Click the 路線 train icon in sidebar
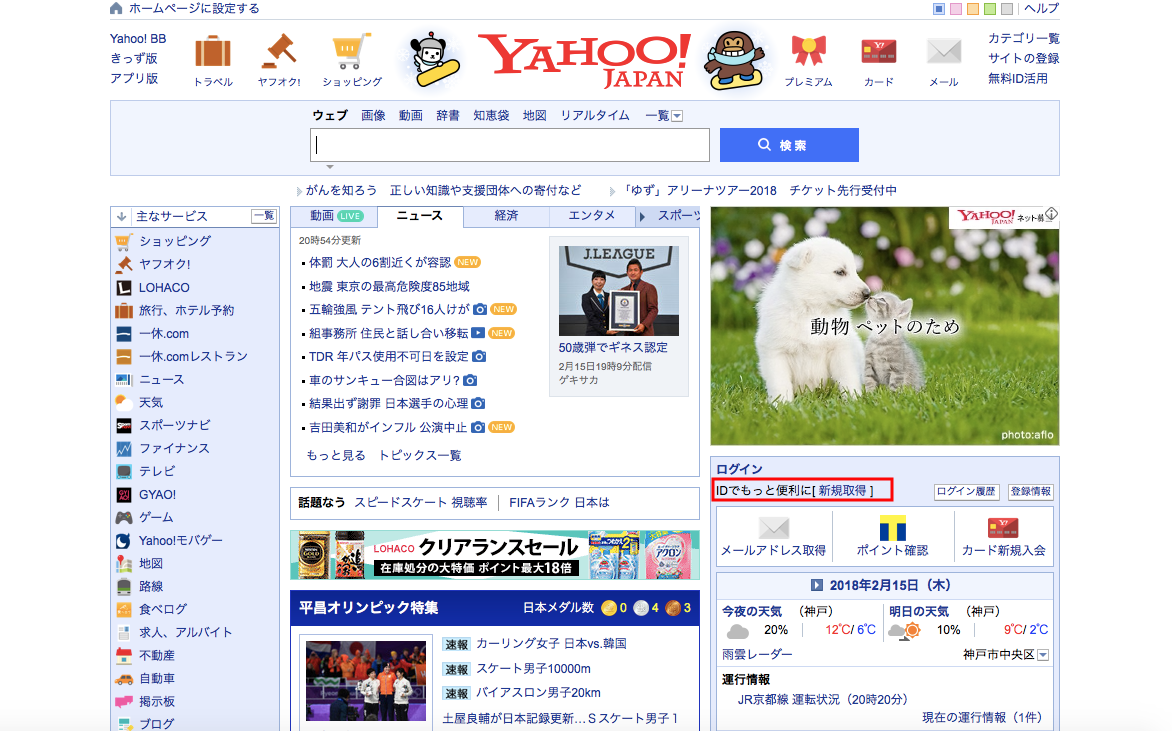Screen dimensions: 1172x731 click(124, 587)
